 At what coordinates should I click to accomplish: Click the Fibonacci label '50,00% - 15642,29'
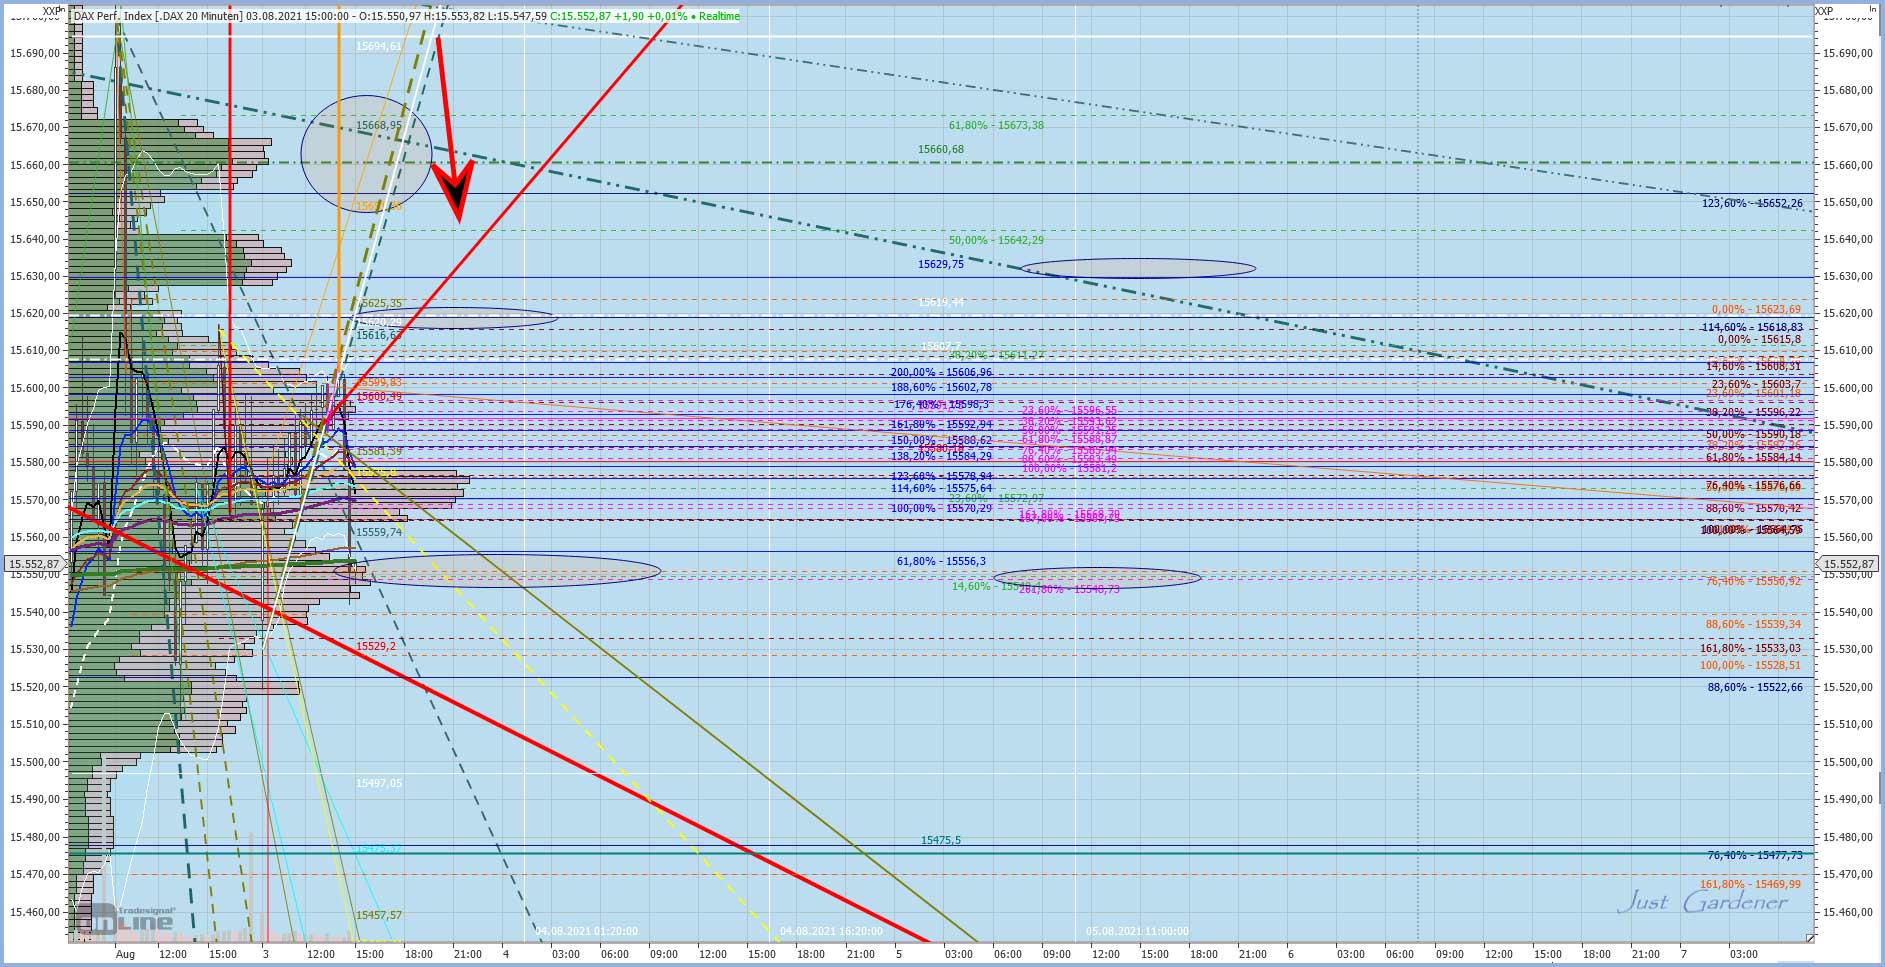pos(996,240)
